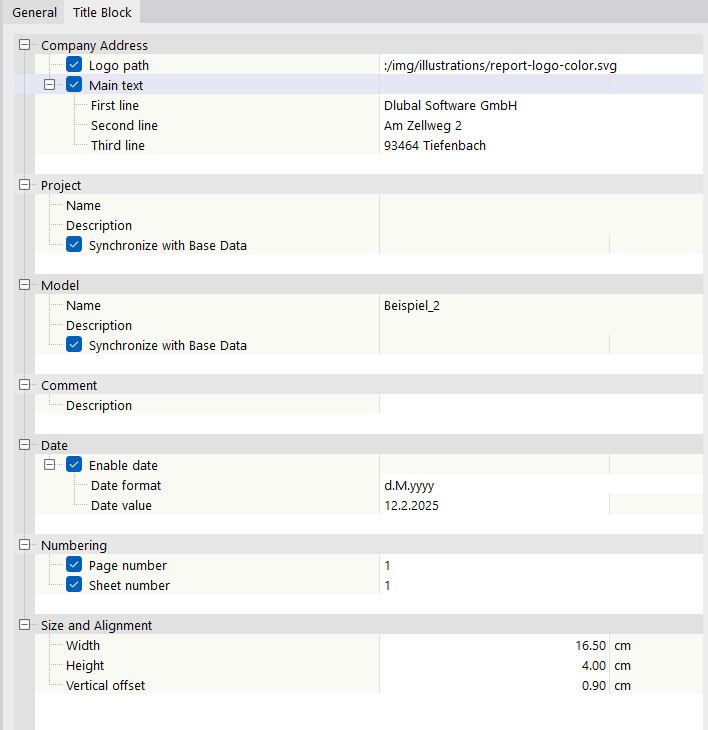
Task: Click the Date format value field
Action: click(540, 485)
